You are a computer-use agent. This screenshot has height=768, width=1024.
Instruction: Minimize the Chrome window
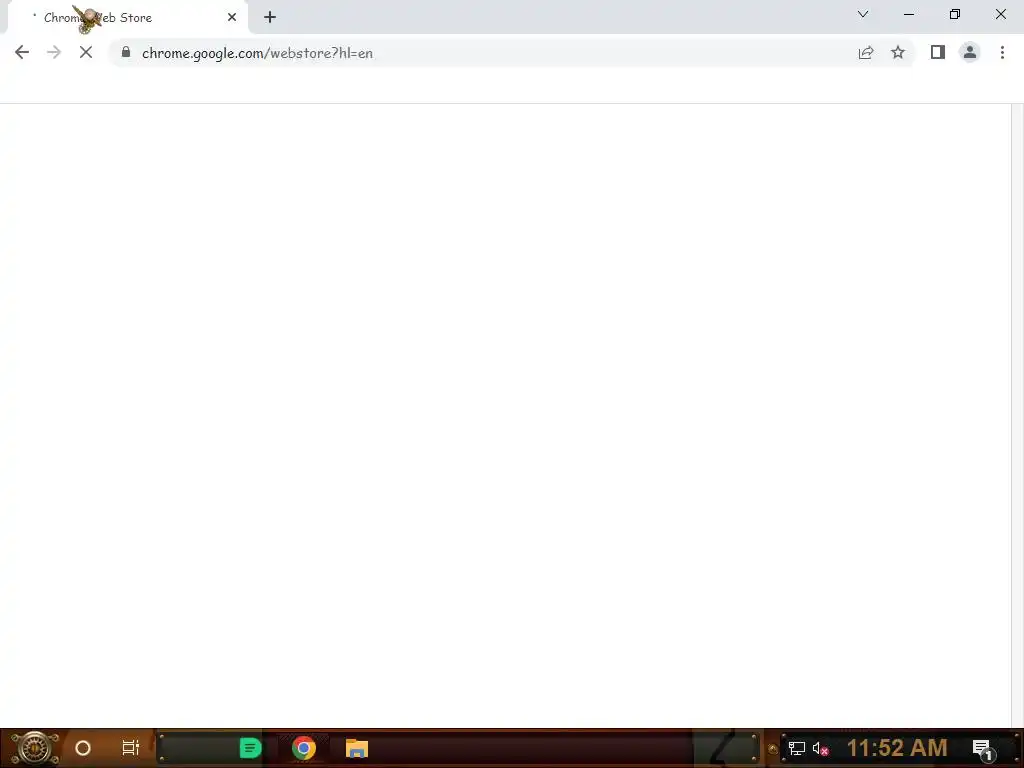pos(909,14)
